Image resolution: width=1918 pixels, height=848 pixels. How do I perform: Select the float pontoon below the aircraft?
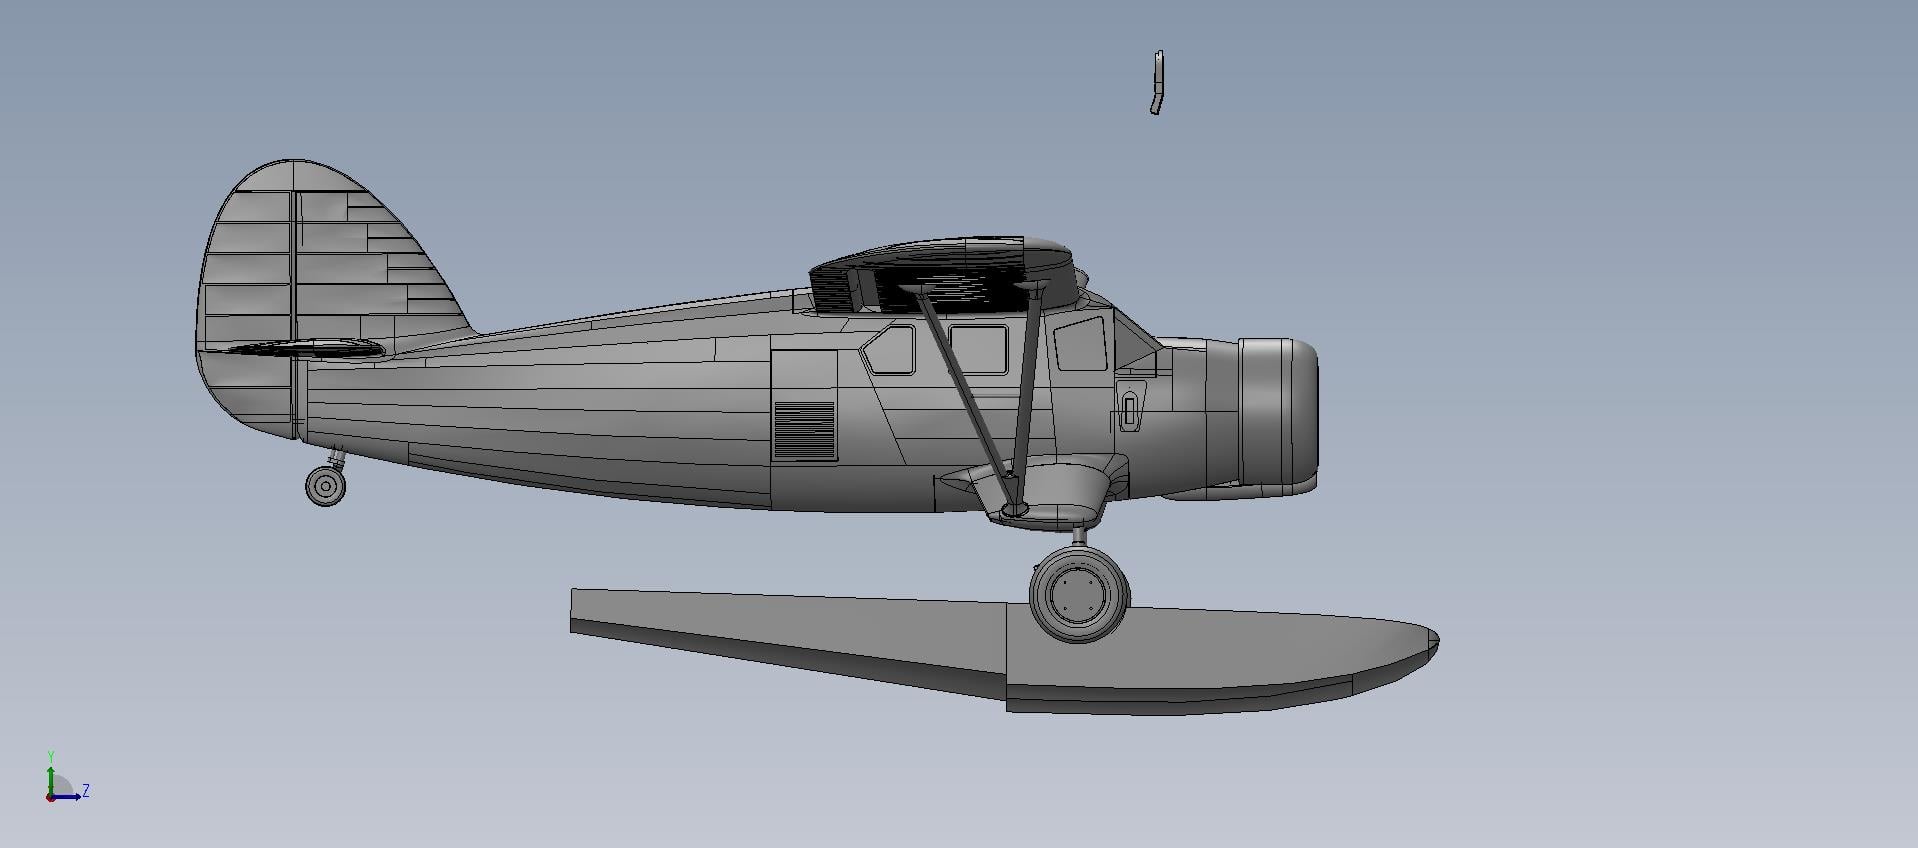(1004, 650)
